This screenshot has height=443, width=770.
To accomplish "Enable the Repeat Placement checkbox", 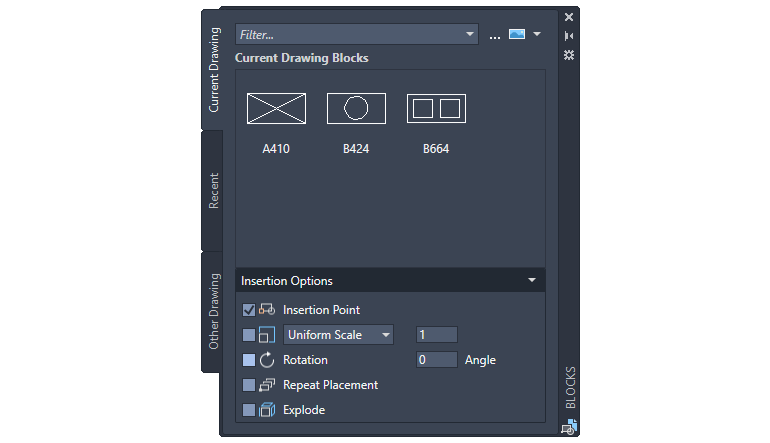I will [x=249, y=385].
